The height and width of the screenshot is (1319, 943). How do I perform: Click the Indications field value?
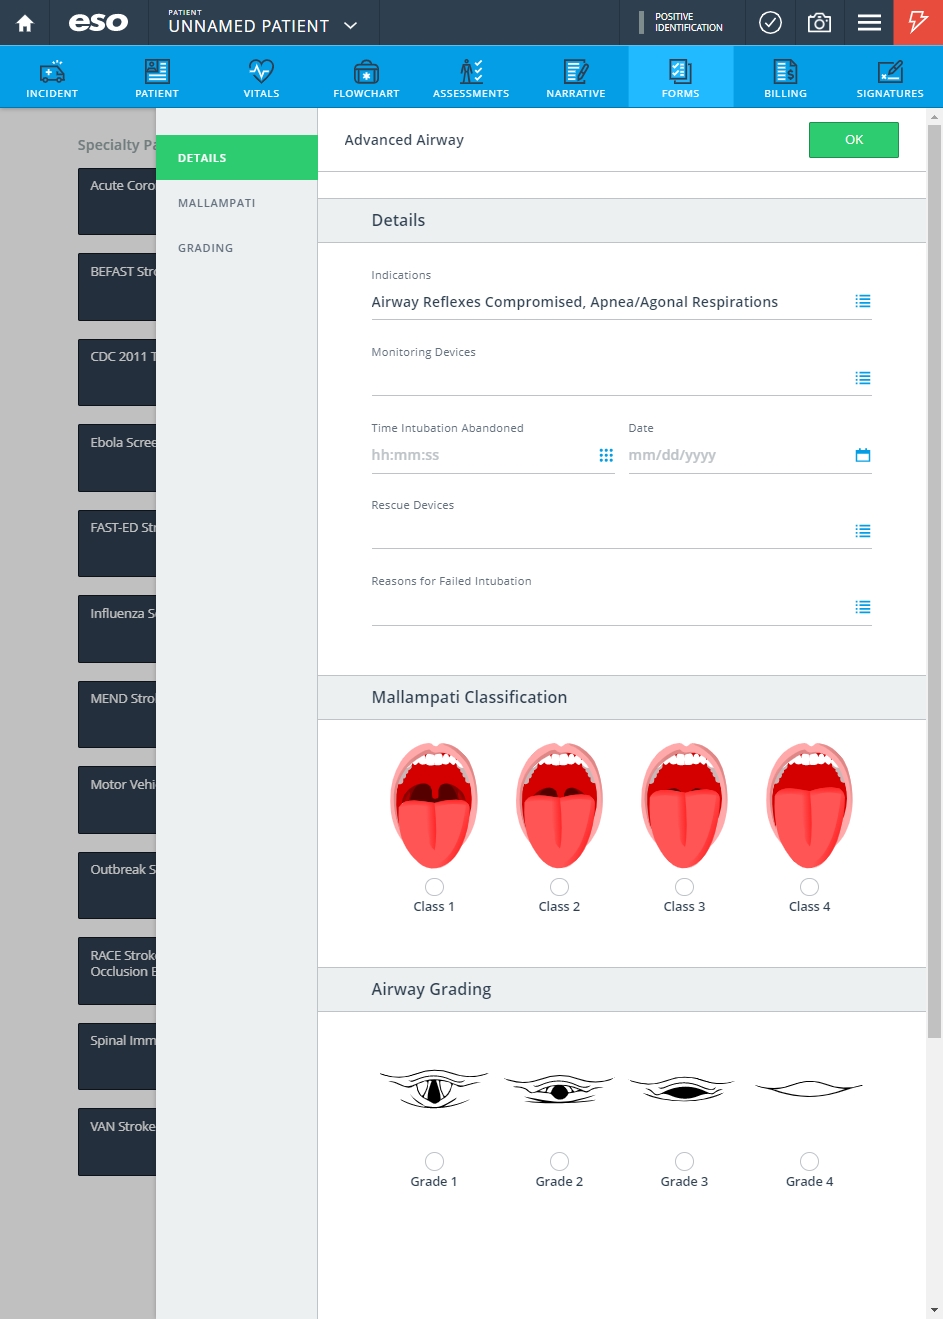574,302
